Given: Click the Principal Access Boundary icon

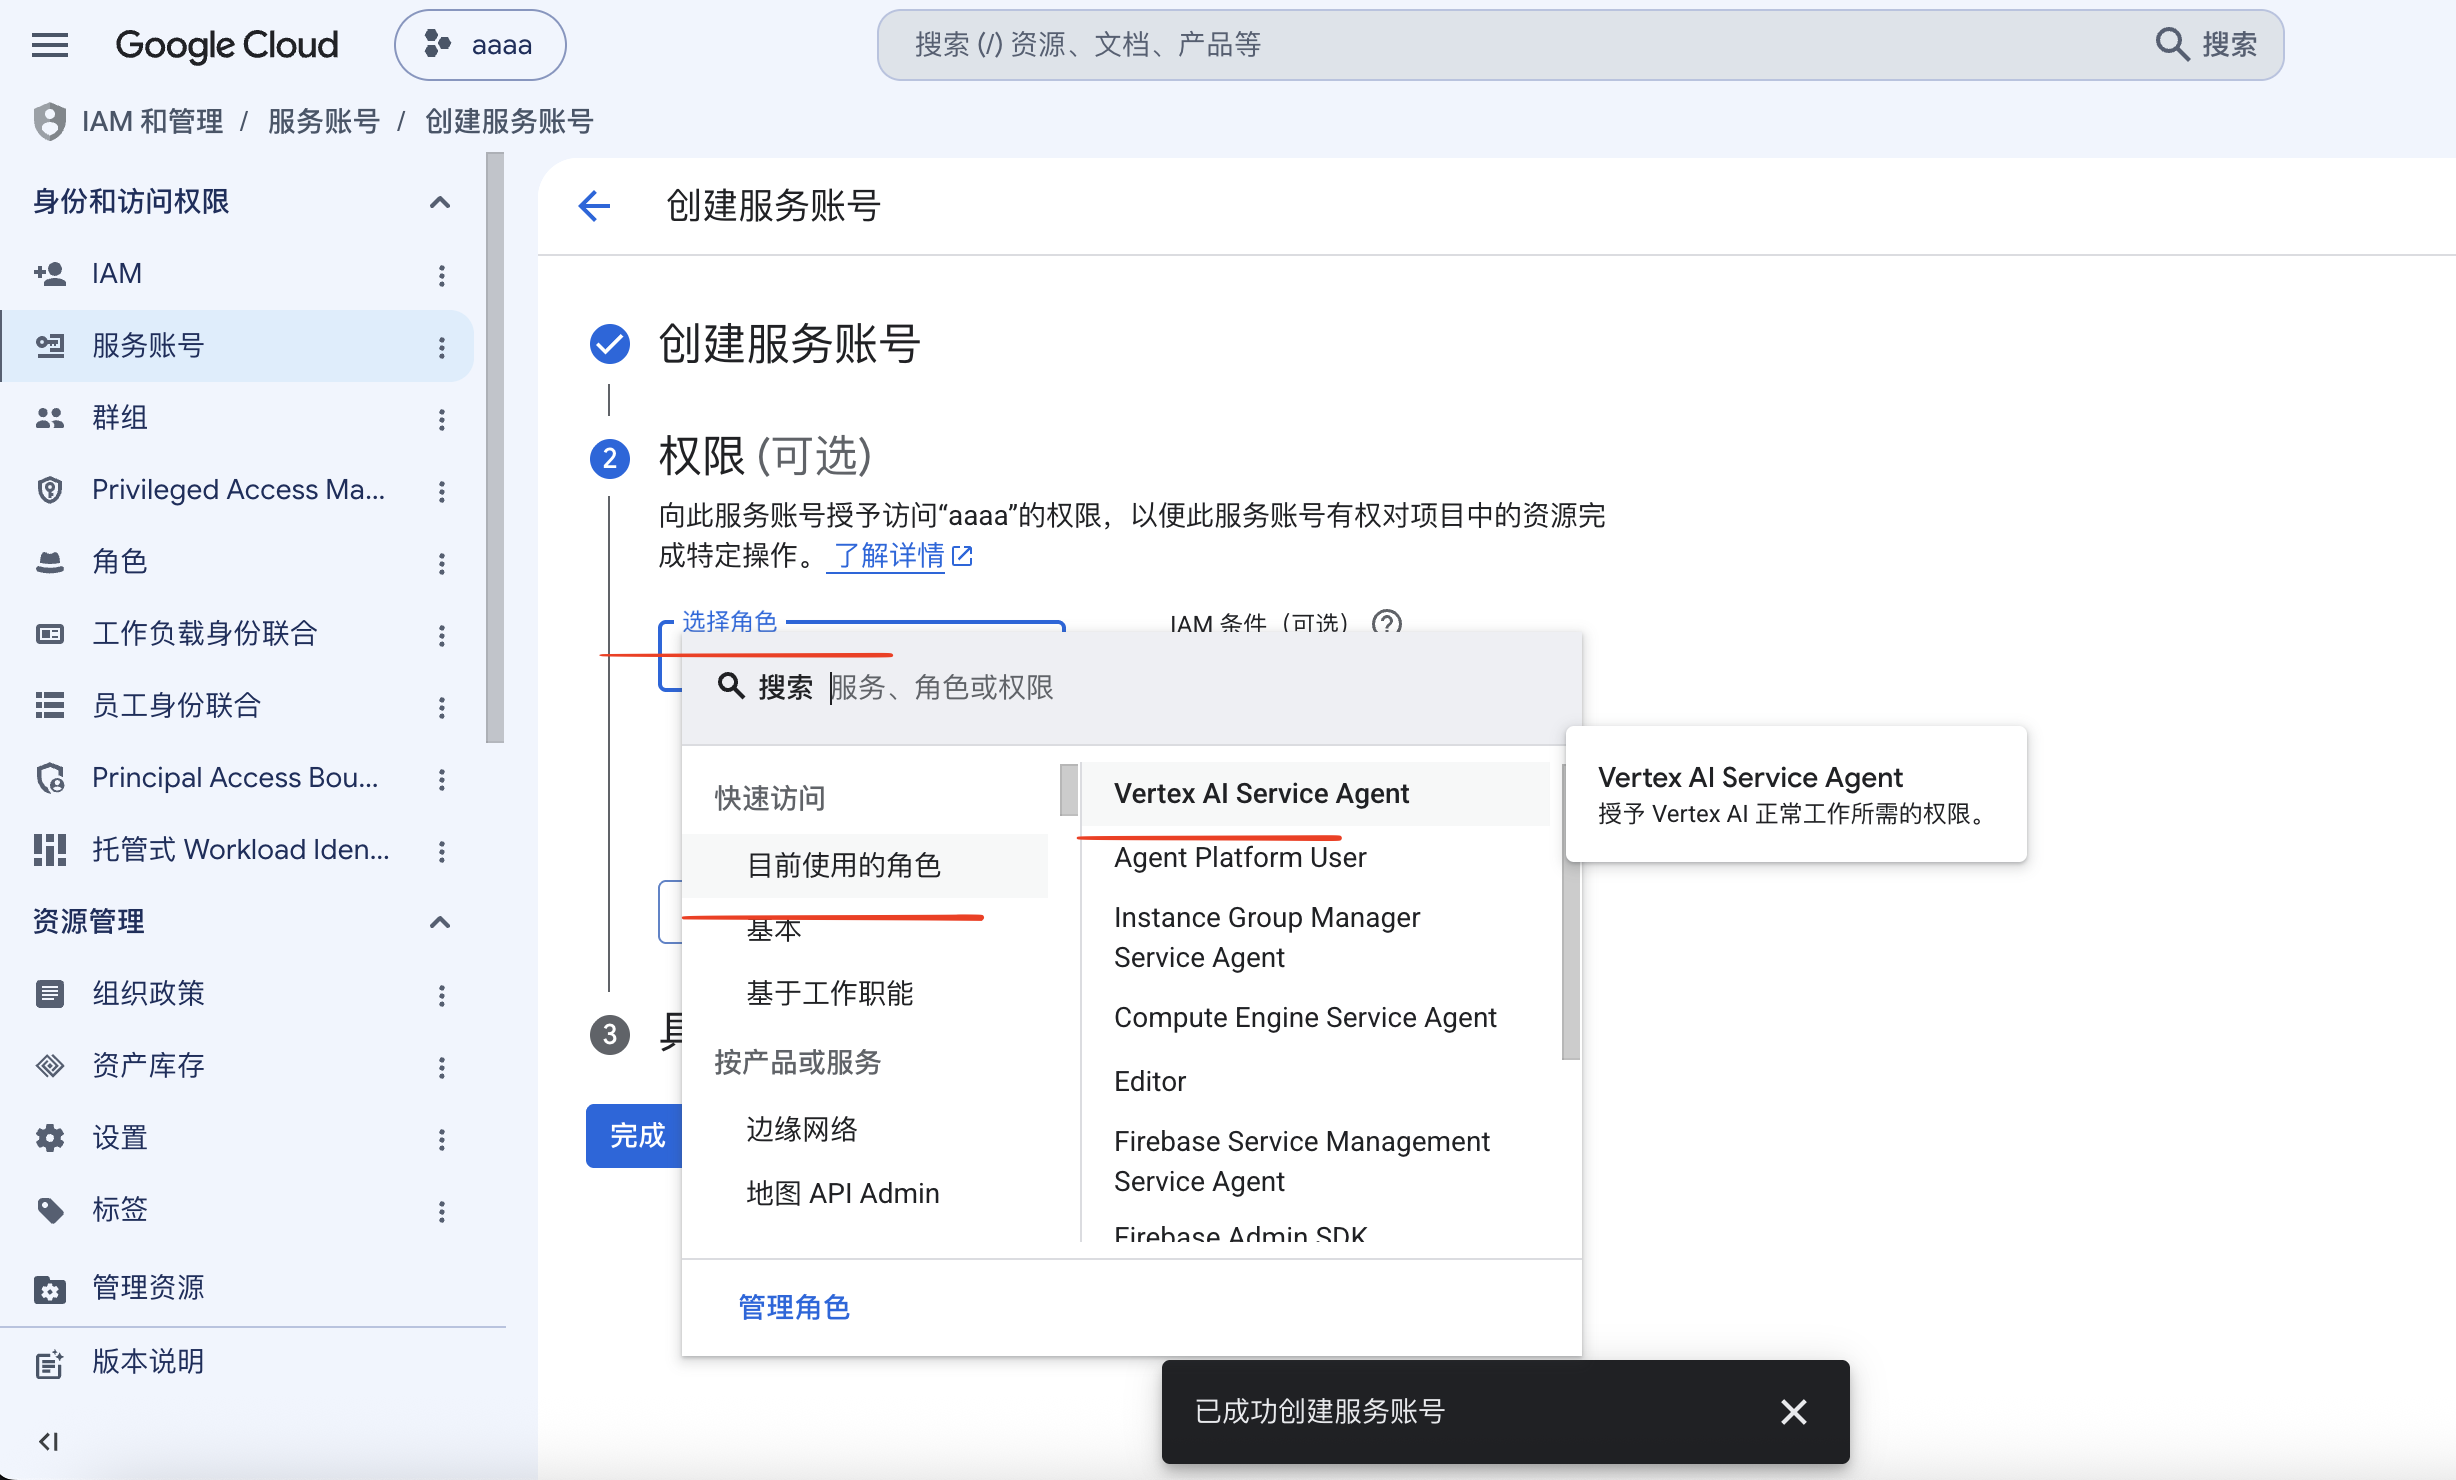Looking at the screenshot, I should tap(50, 778).
